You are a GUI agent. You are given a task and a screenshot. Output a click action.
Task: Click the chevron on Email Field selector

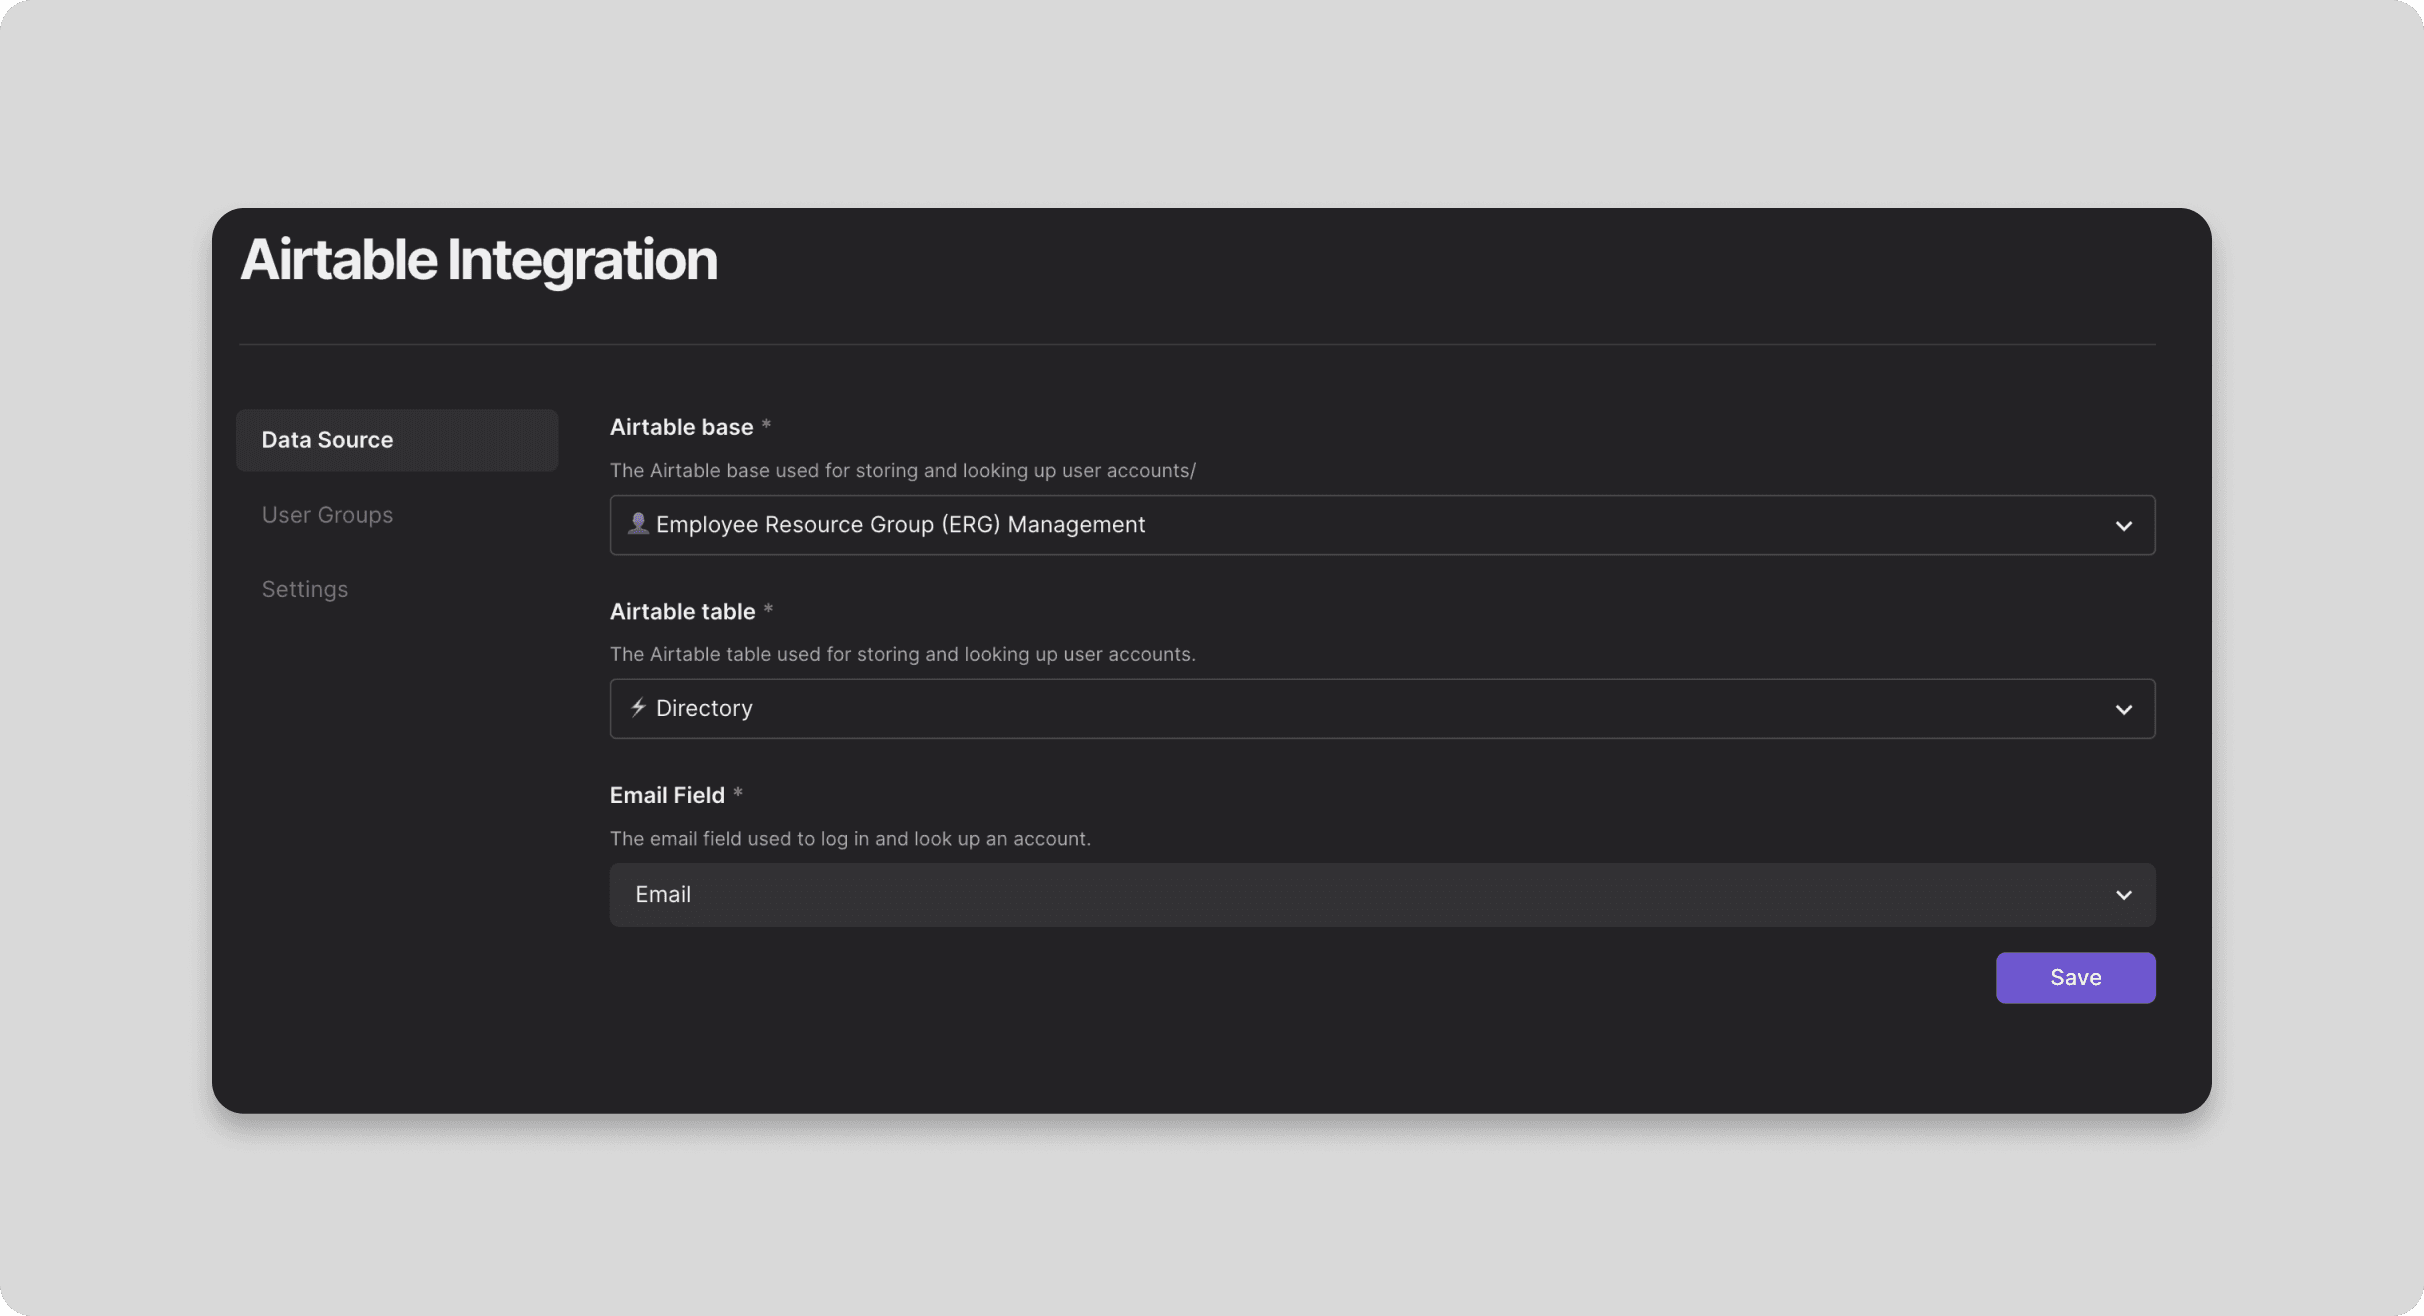(2124, 895)
